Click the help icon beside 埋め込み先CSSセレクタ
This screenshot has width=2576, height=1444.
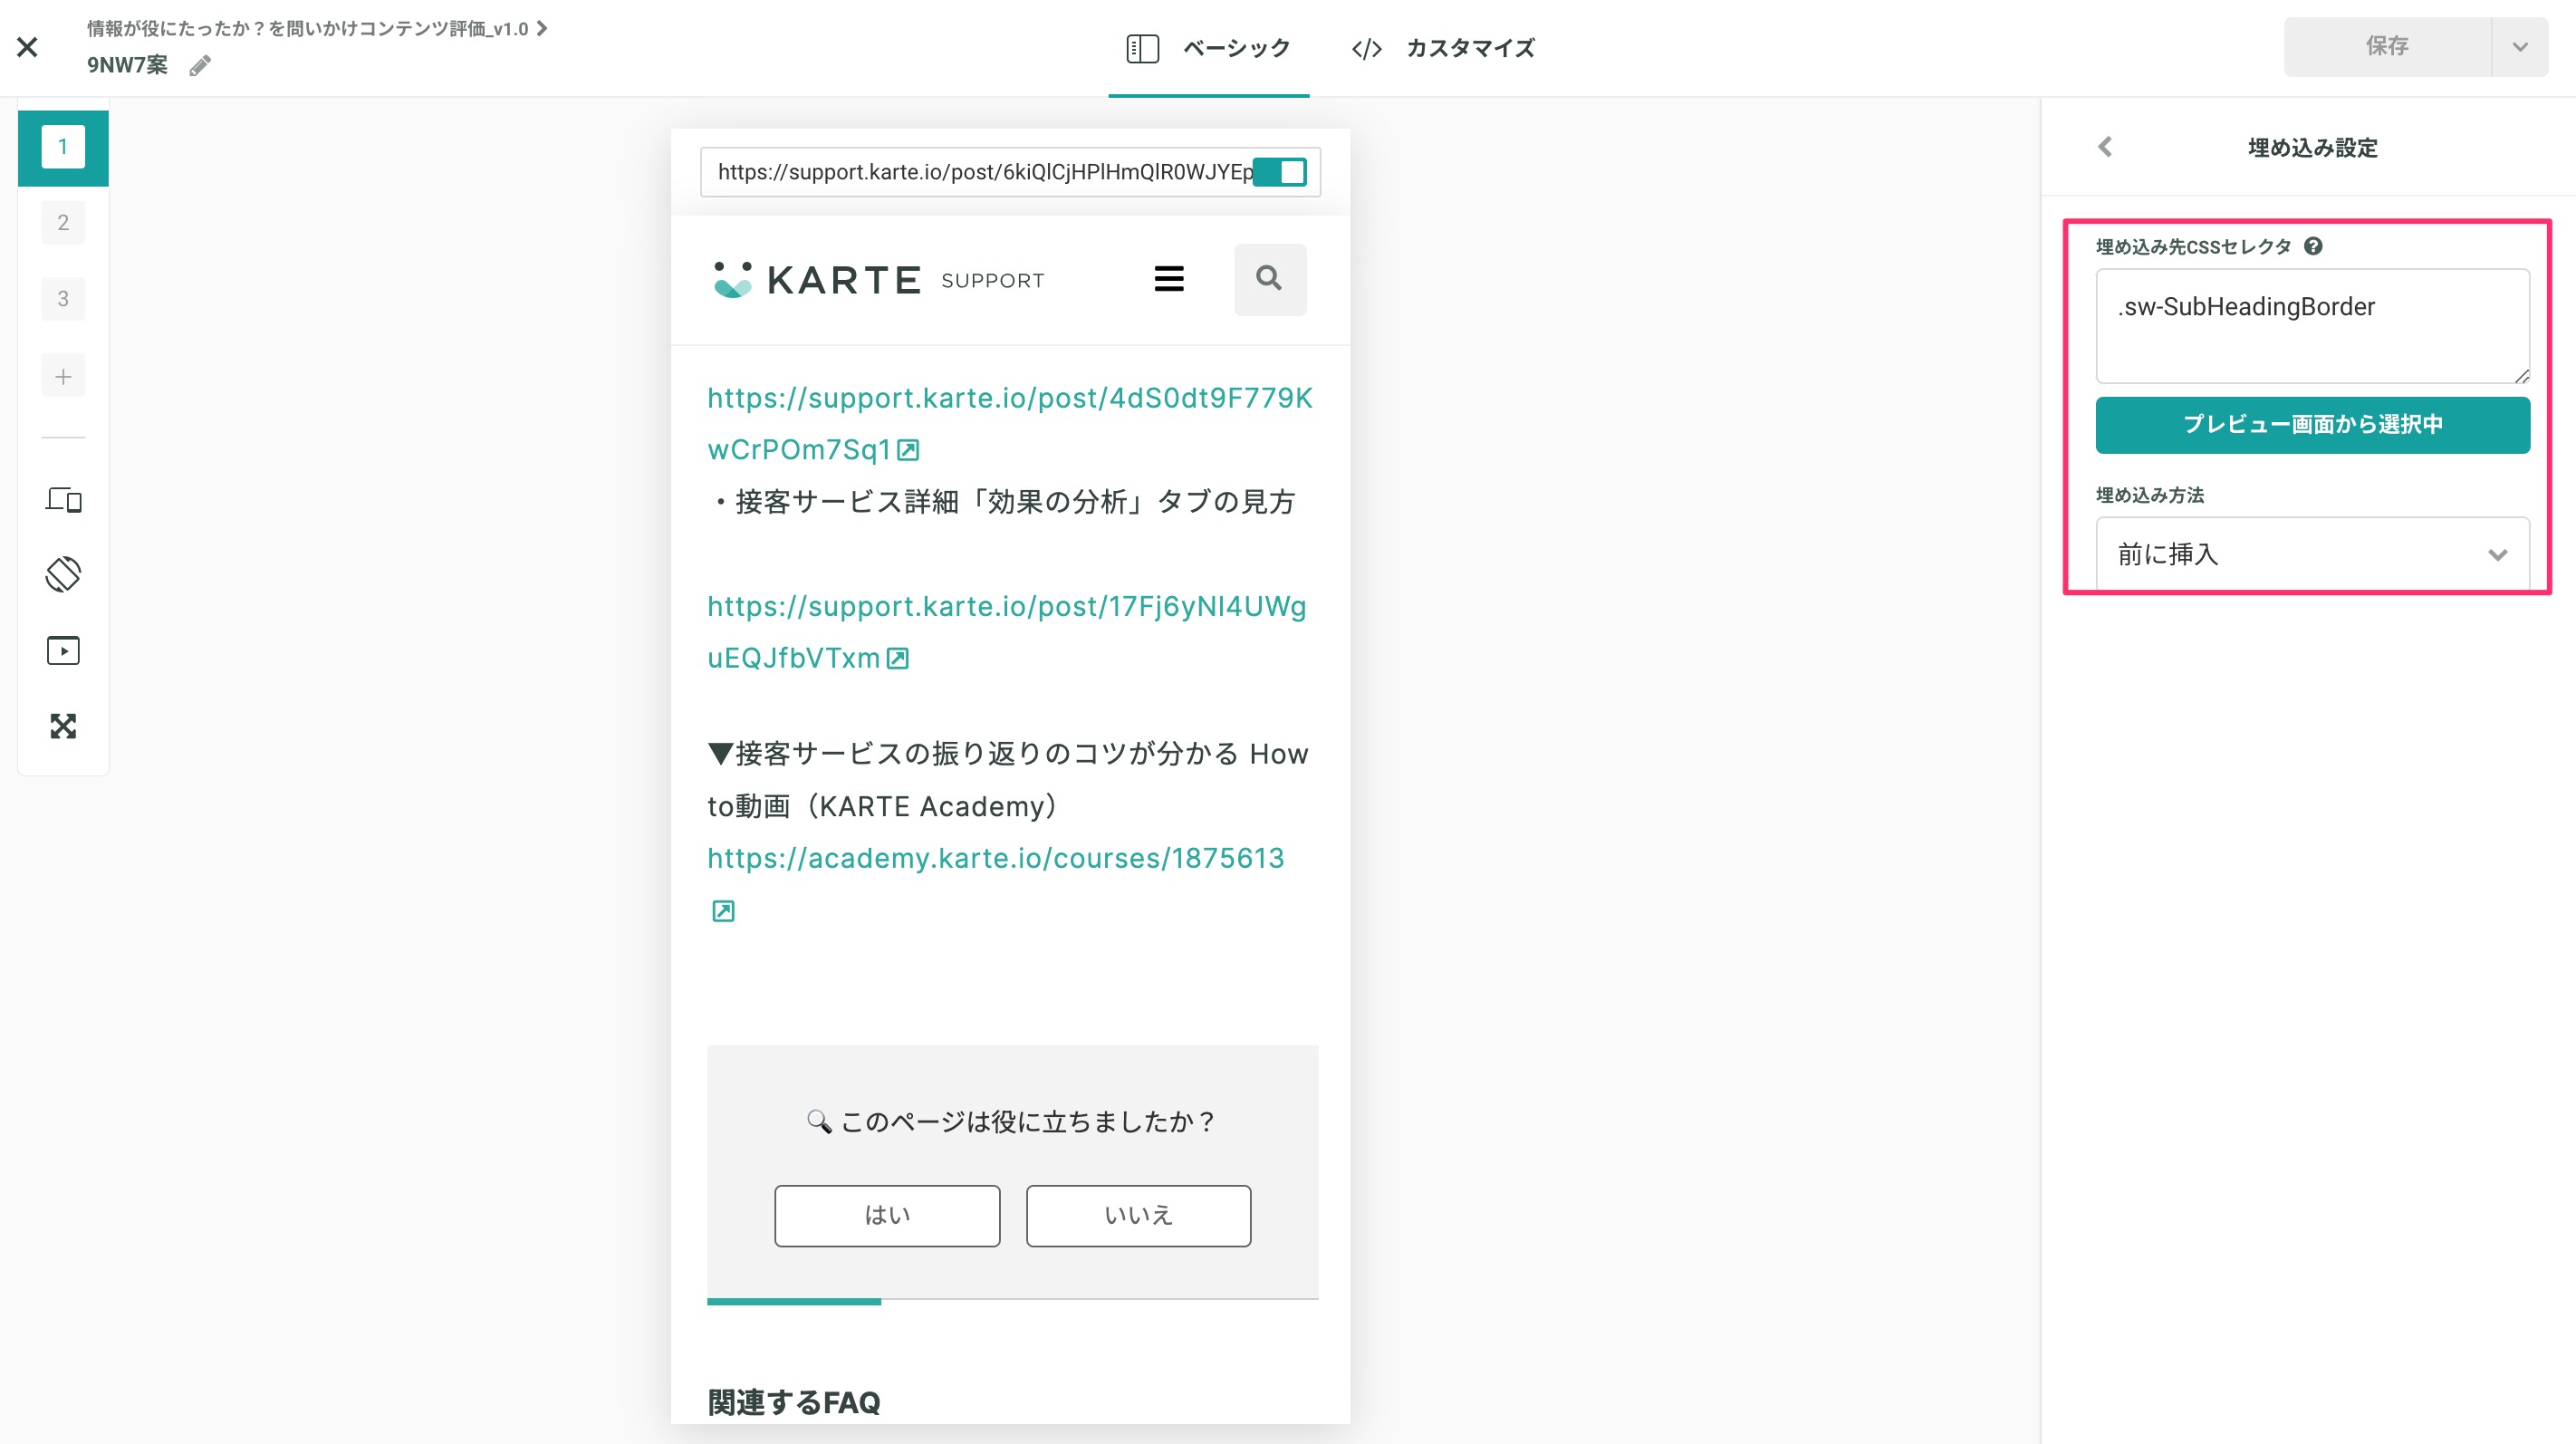tap(2313, 246)
